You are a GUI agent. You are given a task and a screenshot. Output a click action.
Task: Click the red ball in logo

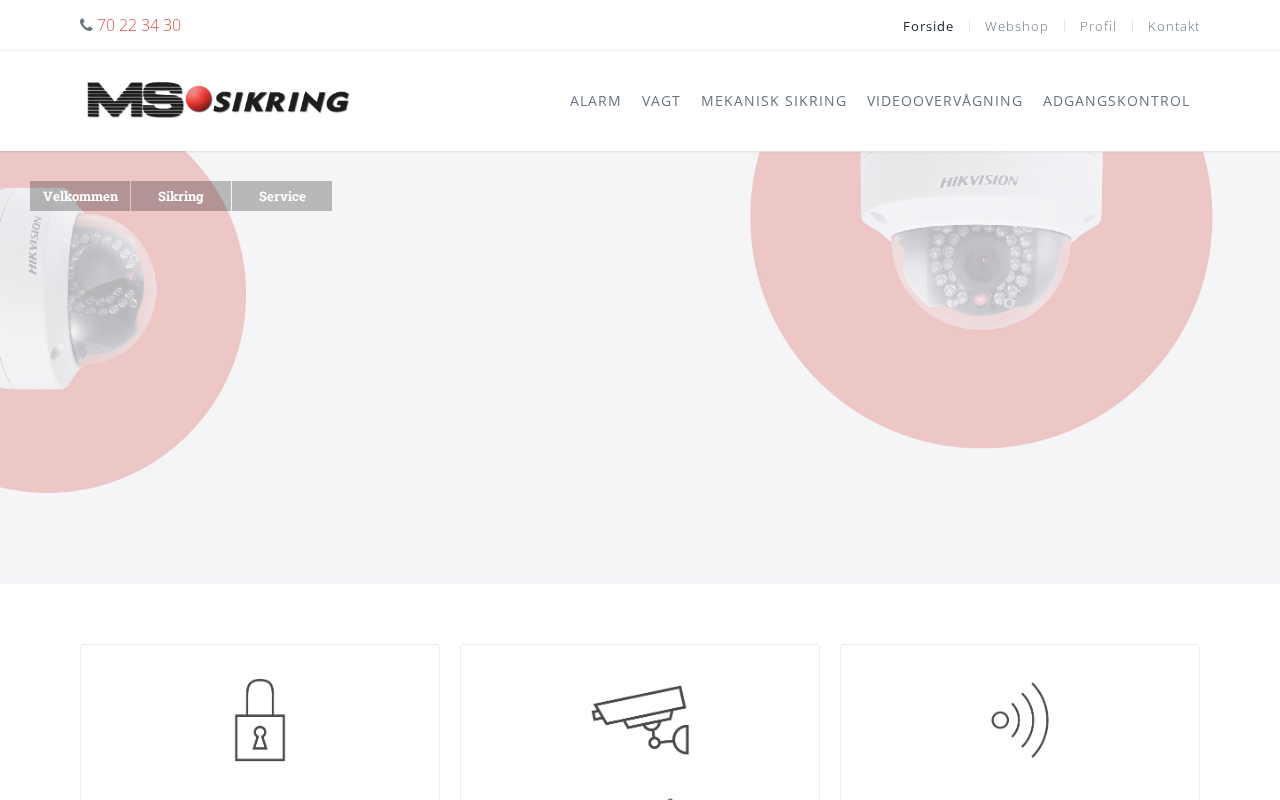tap(199, 98)
